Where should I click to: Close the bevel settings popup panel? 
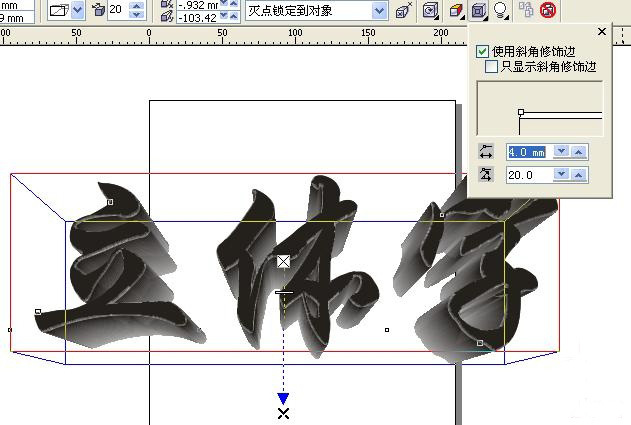tap(601, 32)
